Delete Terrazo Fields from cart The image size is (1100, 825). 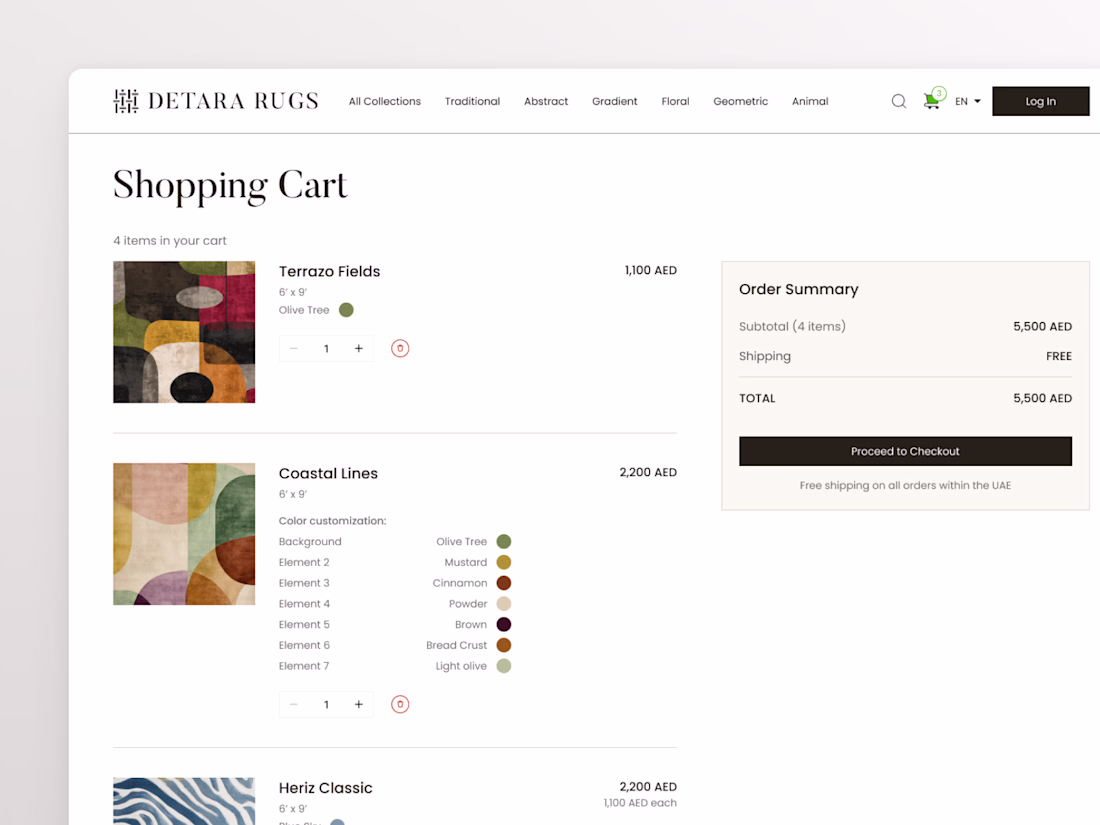click(x=400, y=349)
